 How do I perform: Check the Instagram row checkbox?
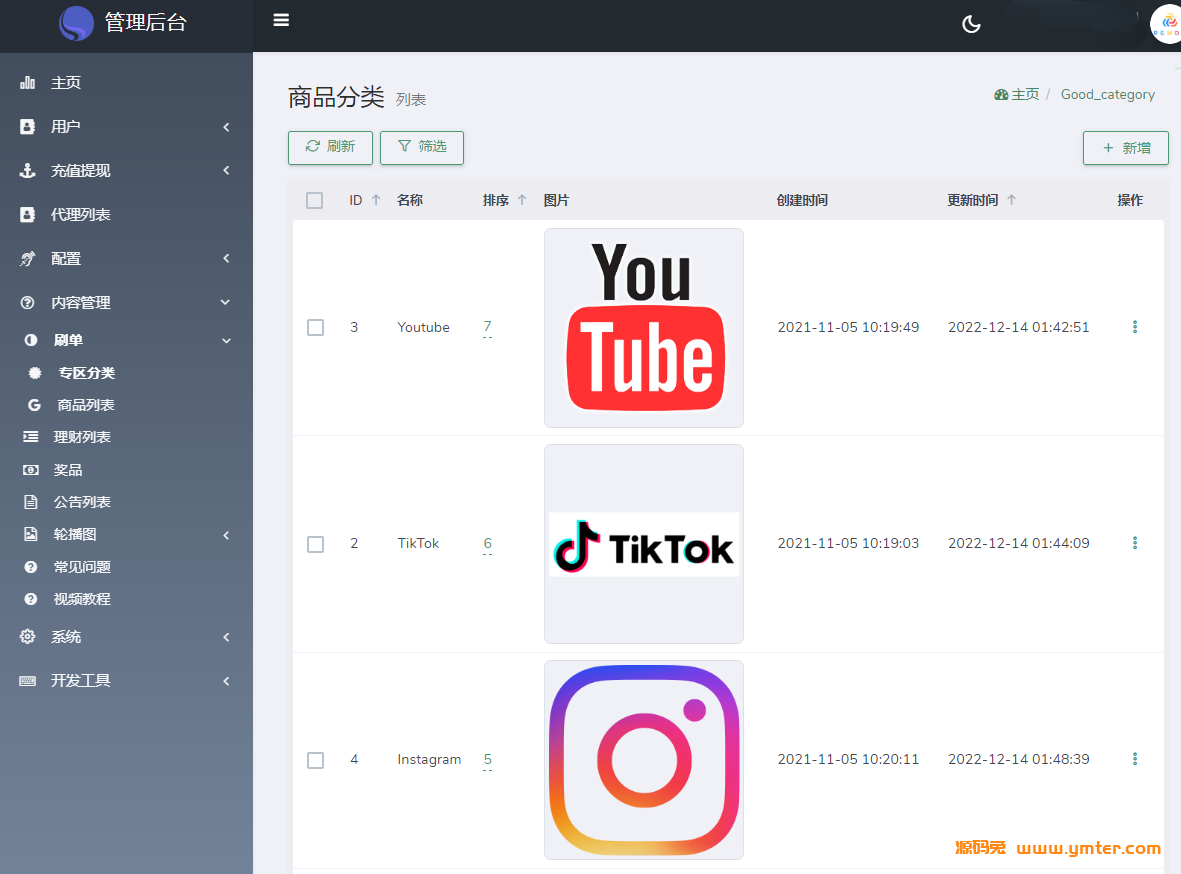[316, 760]
